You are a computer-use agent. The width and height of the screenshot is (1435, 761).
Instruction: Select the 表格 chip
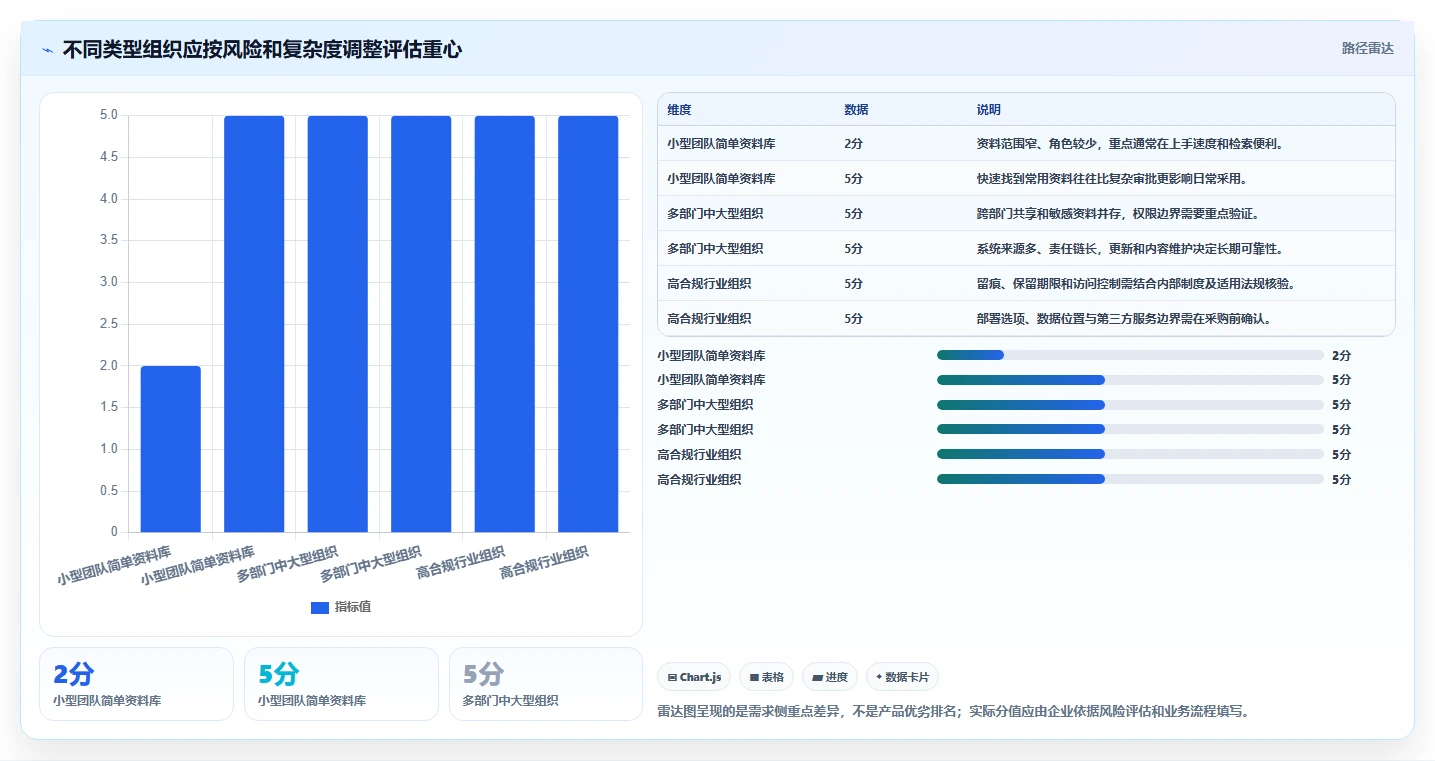pos(766,677)
